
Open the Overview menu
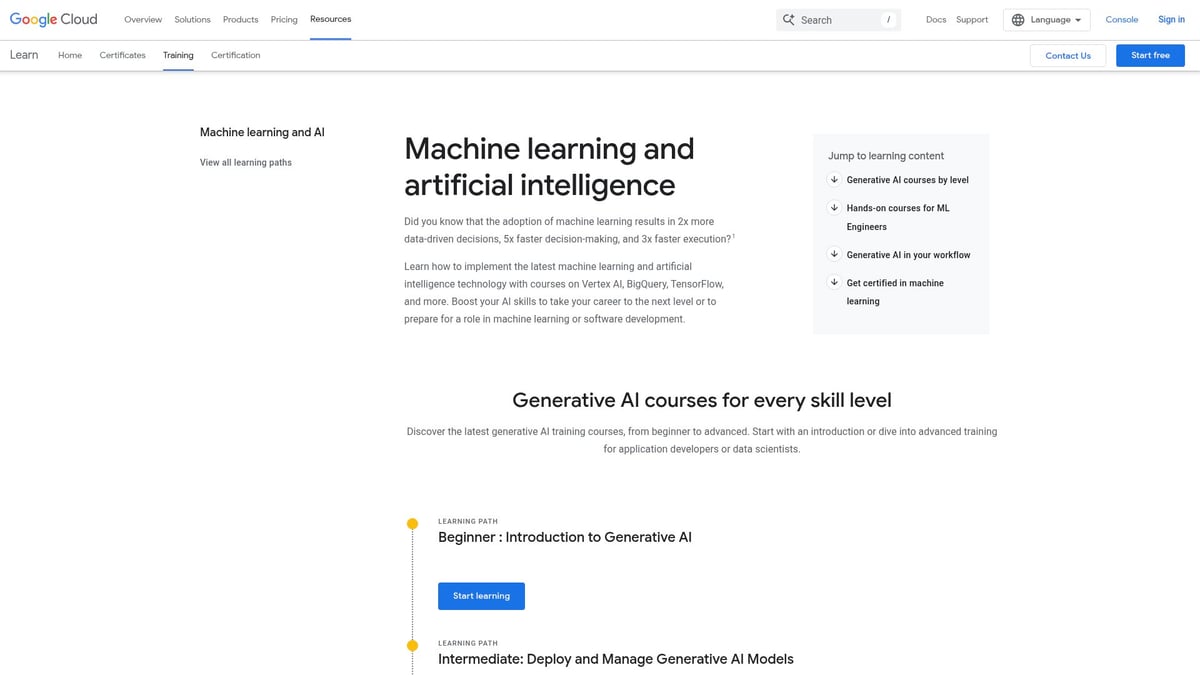[143, 19]
